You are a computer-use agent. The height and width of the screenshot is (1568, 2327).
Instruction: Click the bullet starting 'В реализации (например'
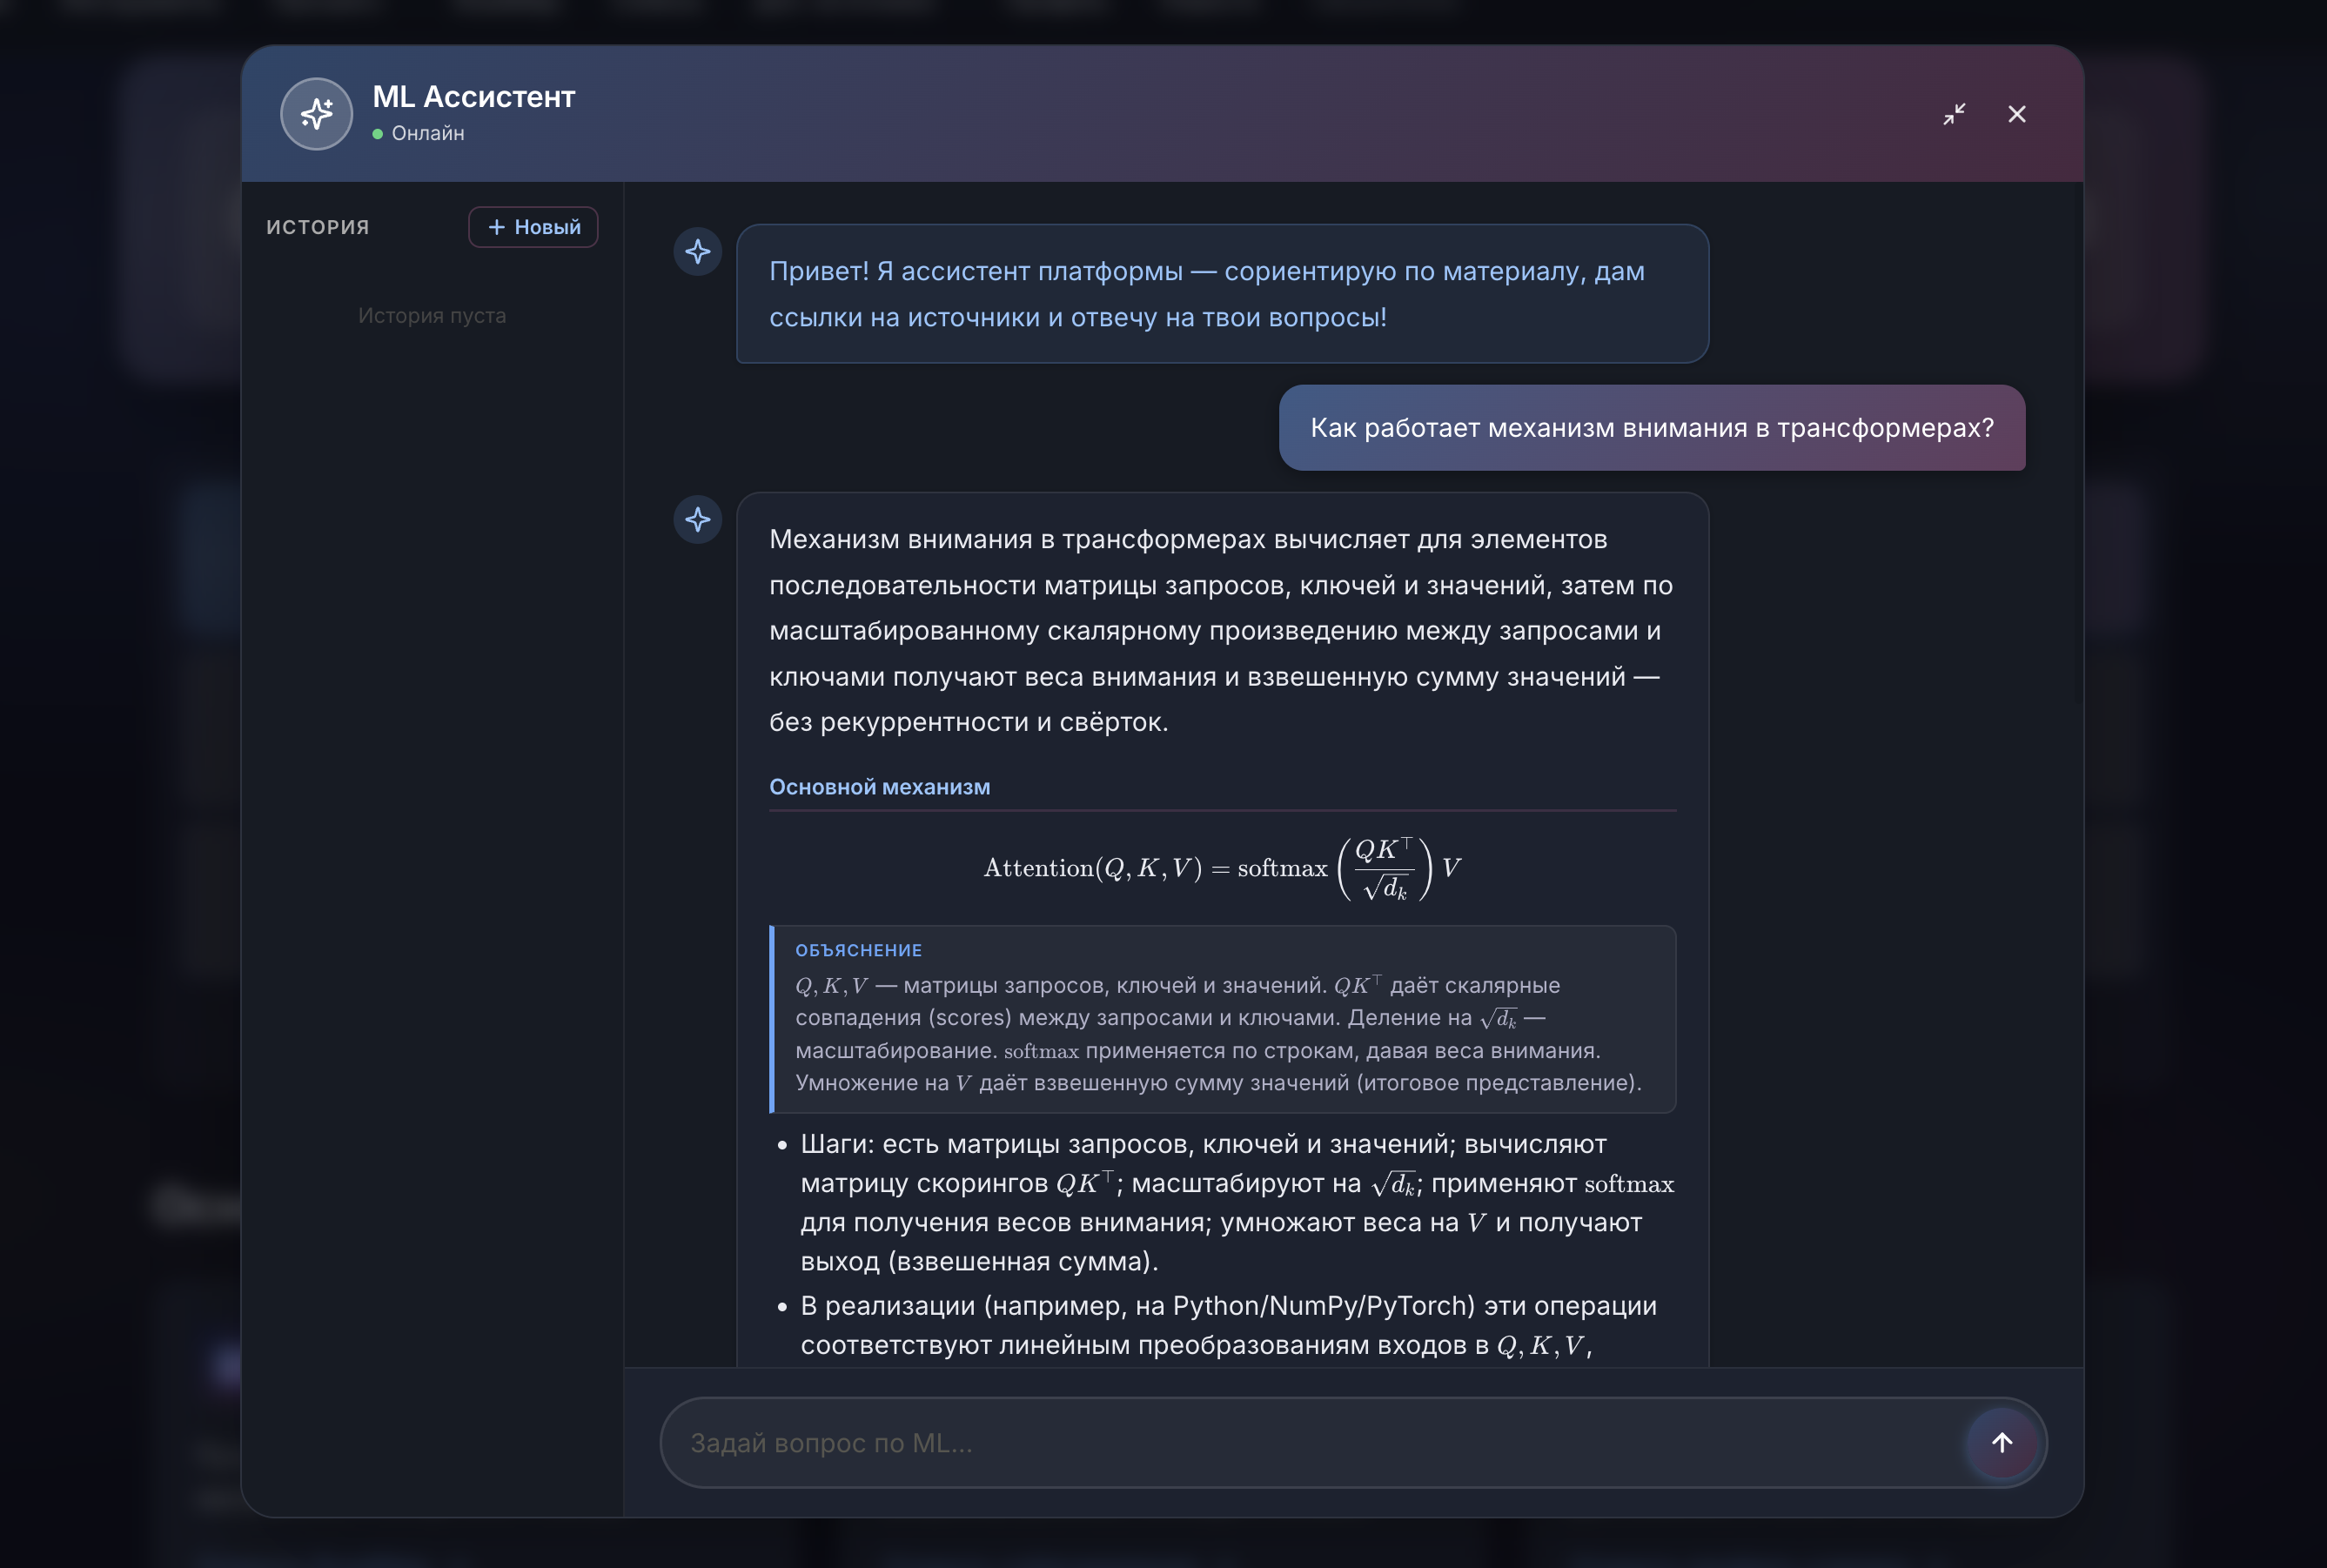1228,1325
